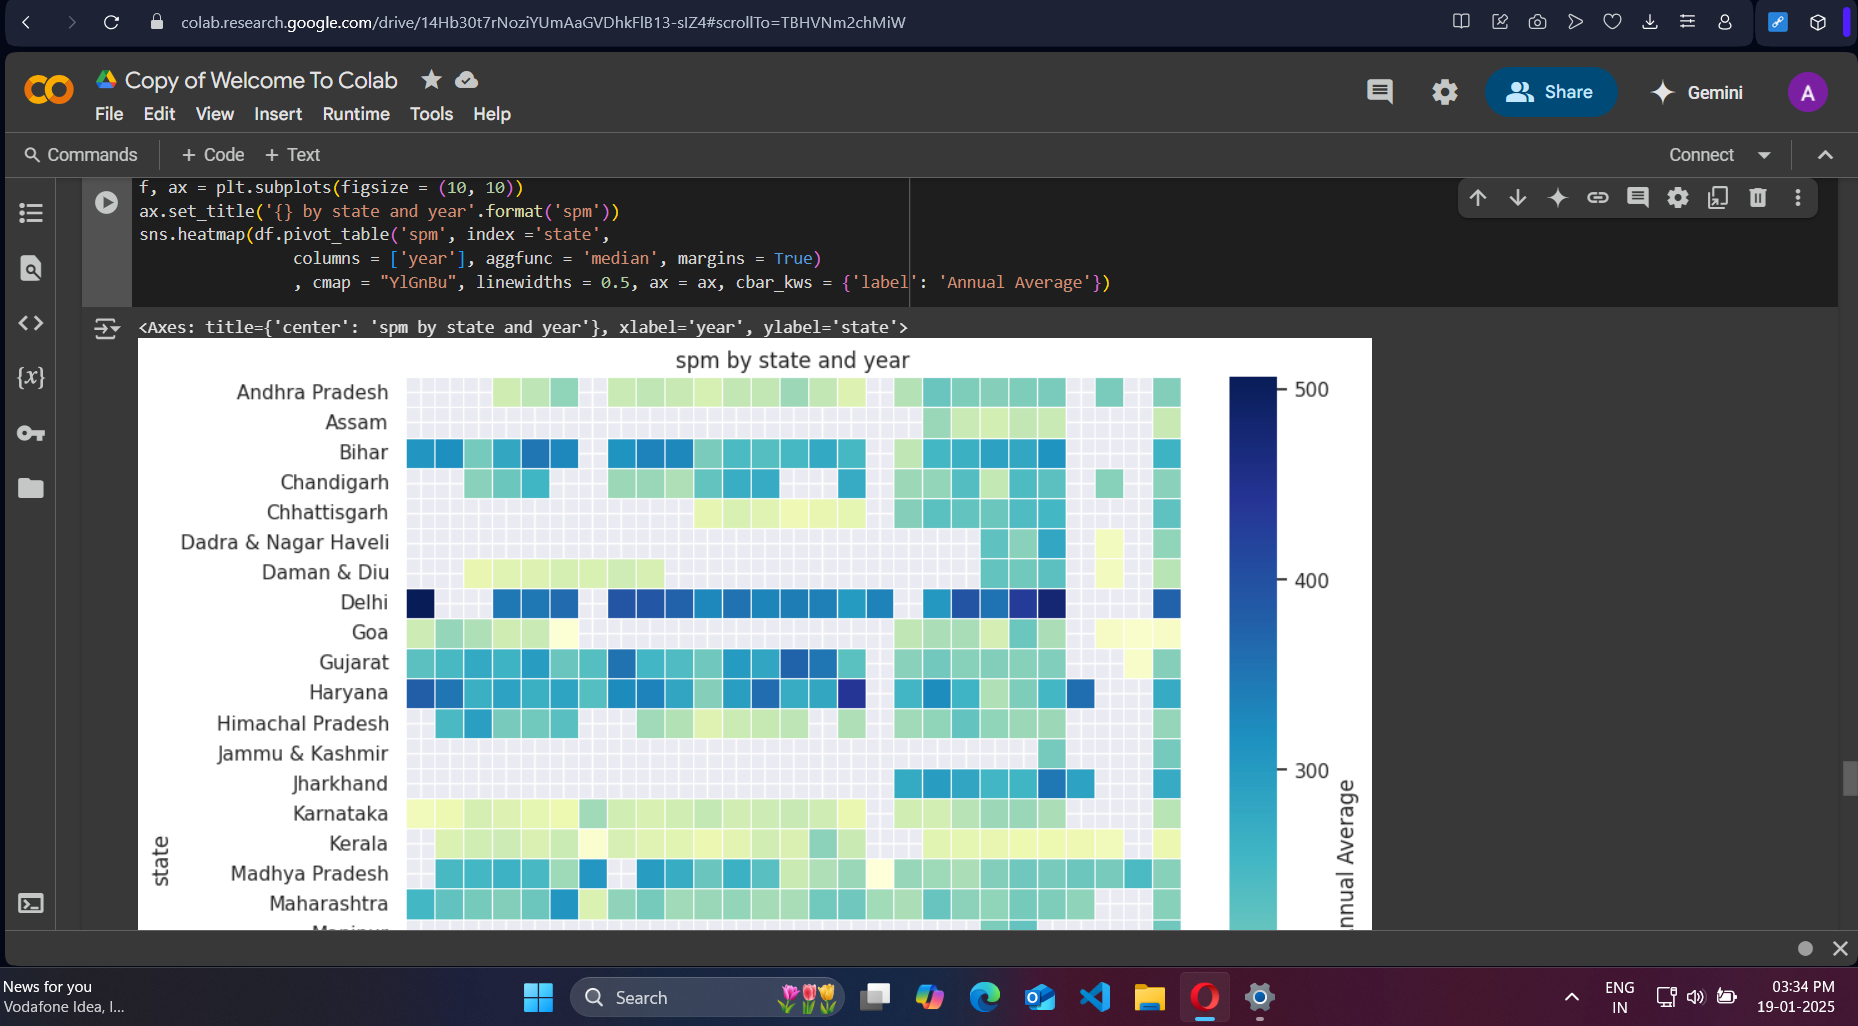1858x1026 pixels.
Task: Click the Delhi first-year heatmap cell
Action: [x=421, y=604]
